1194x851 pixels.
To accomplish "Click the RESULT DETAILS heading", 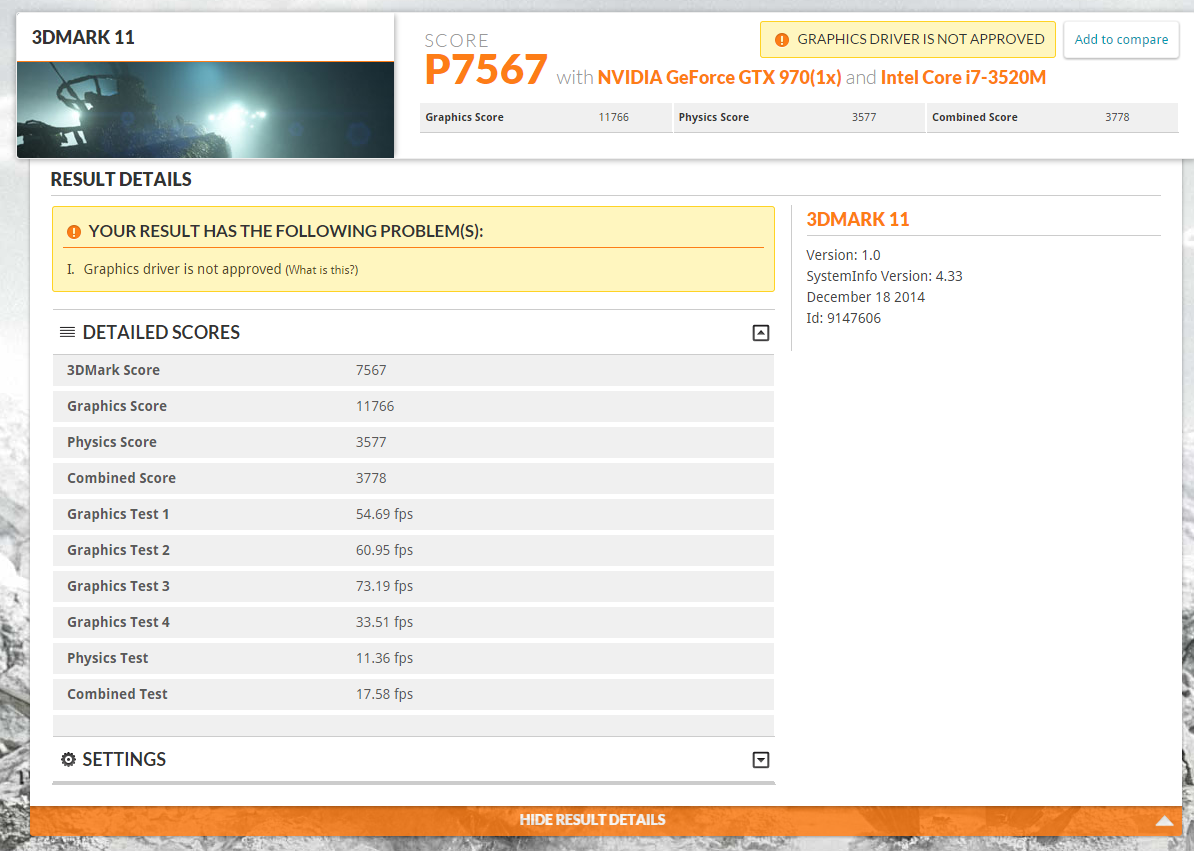I will (x=121, y=180).
